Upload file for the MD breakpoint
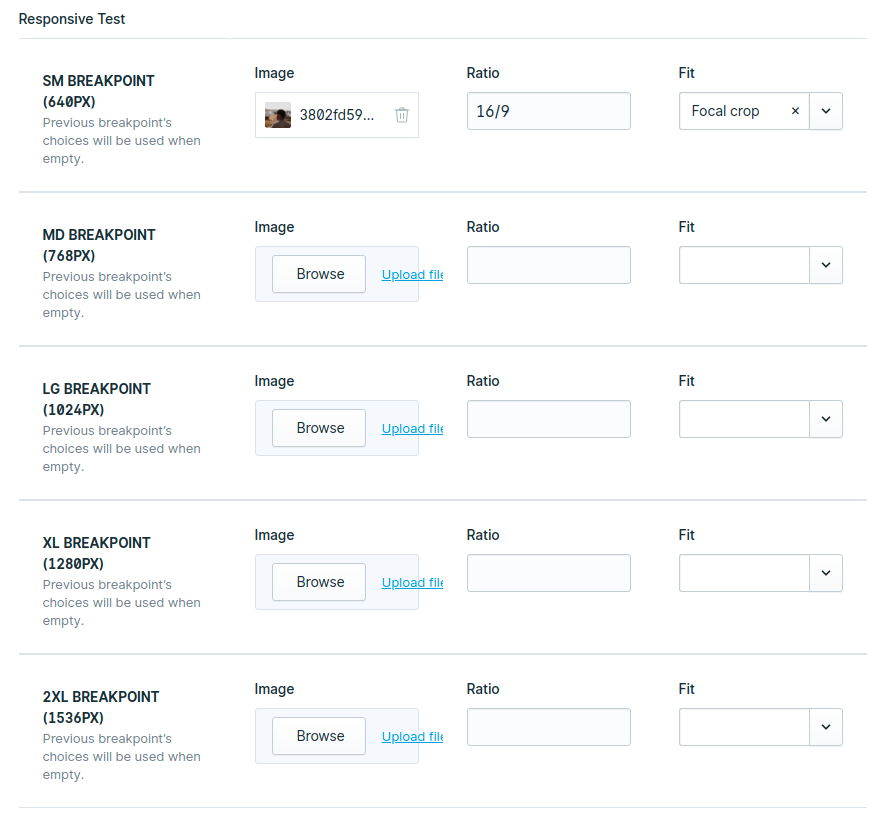 pyautogui.click(x=411, y=274)
